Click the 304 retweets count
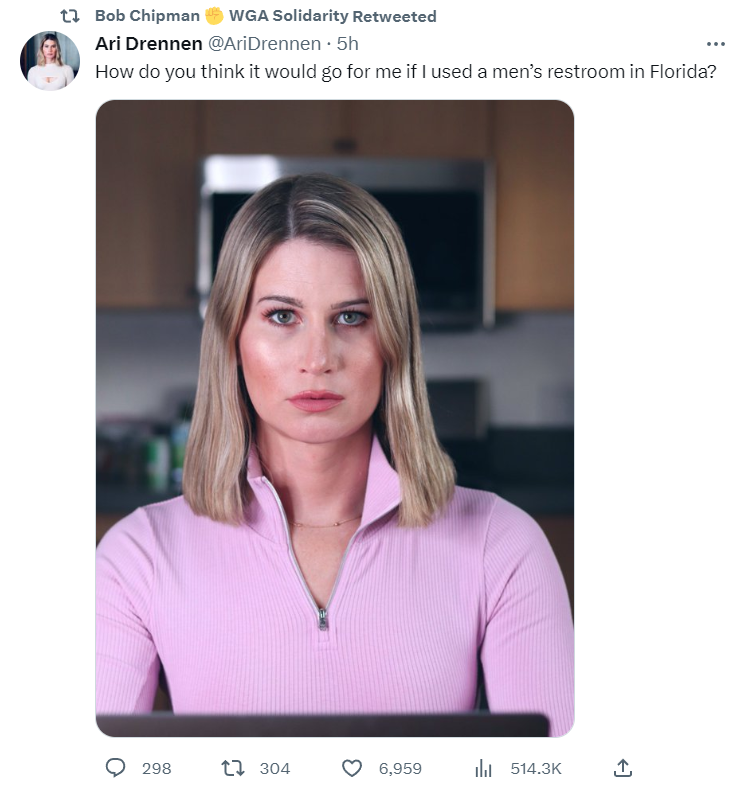 [275, 769]
